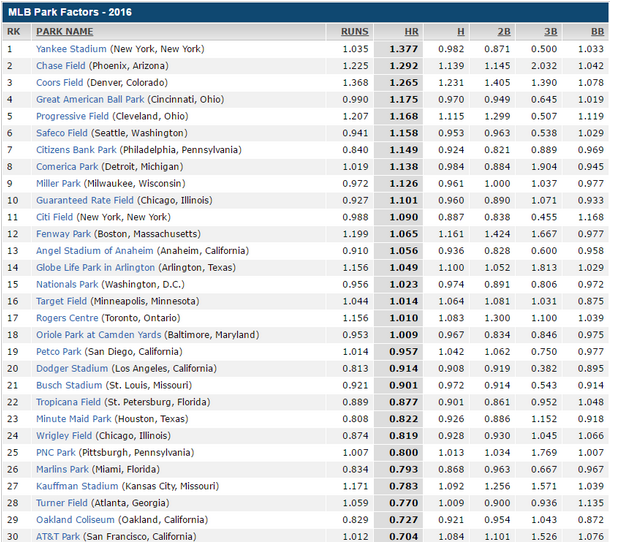The width and height of the screenshot is (640, 545).
Task: Sort table by 3B column header
Action: coord(551,32)
